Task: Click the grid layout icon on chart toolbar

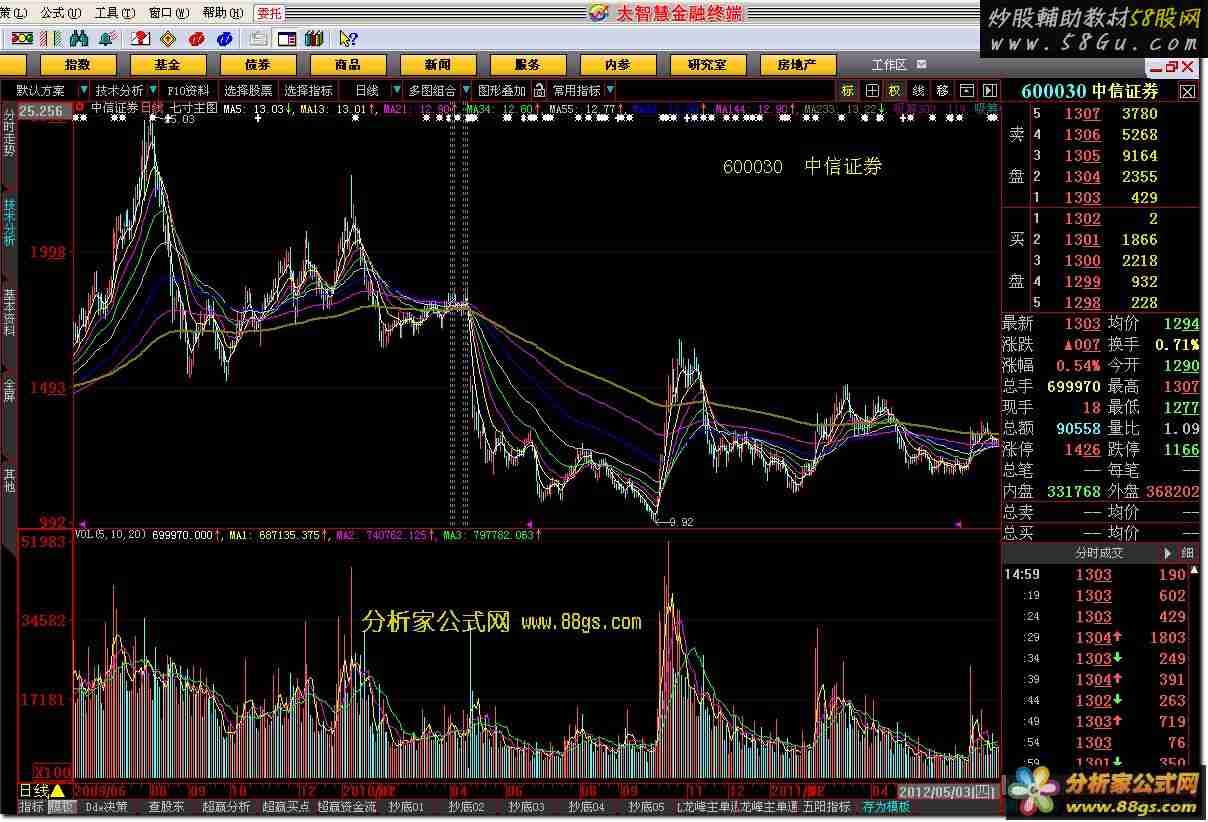Action: tap(872, 90)
